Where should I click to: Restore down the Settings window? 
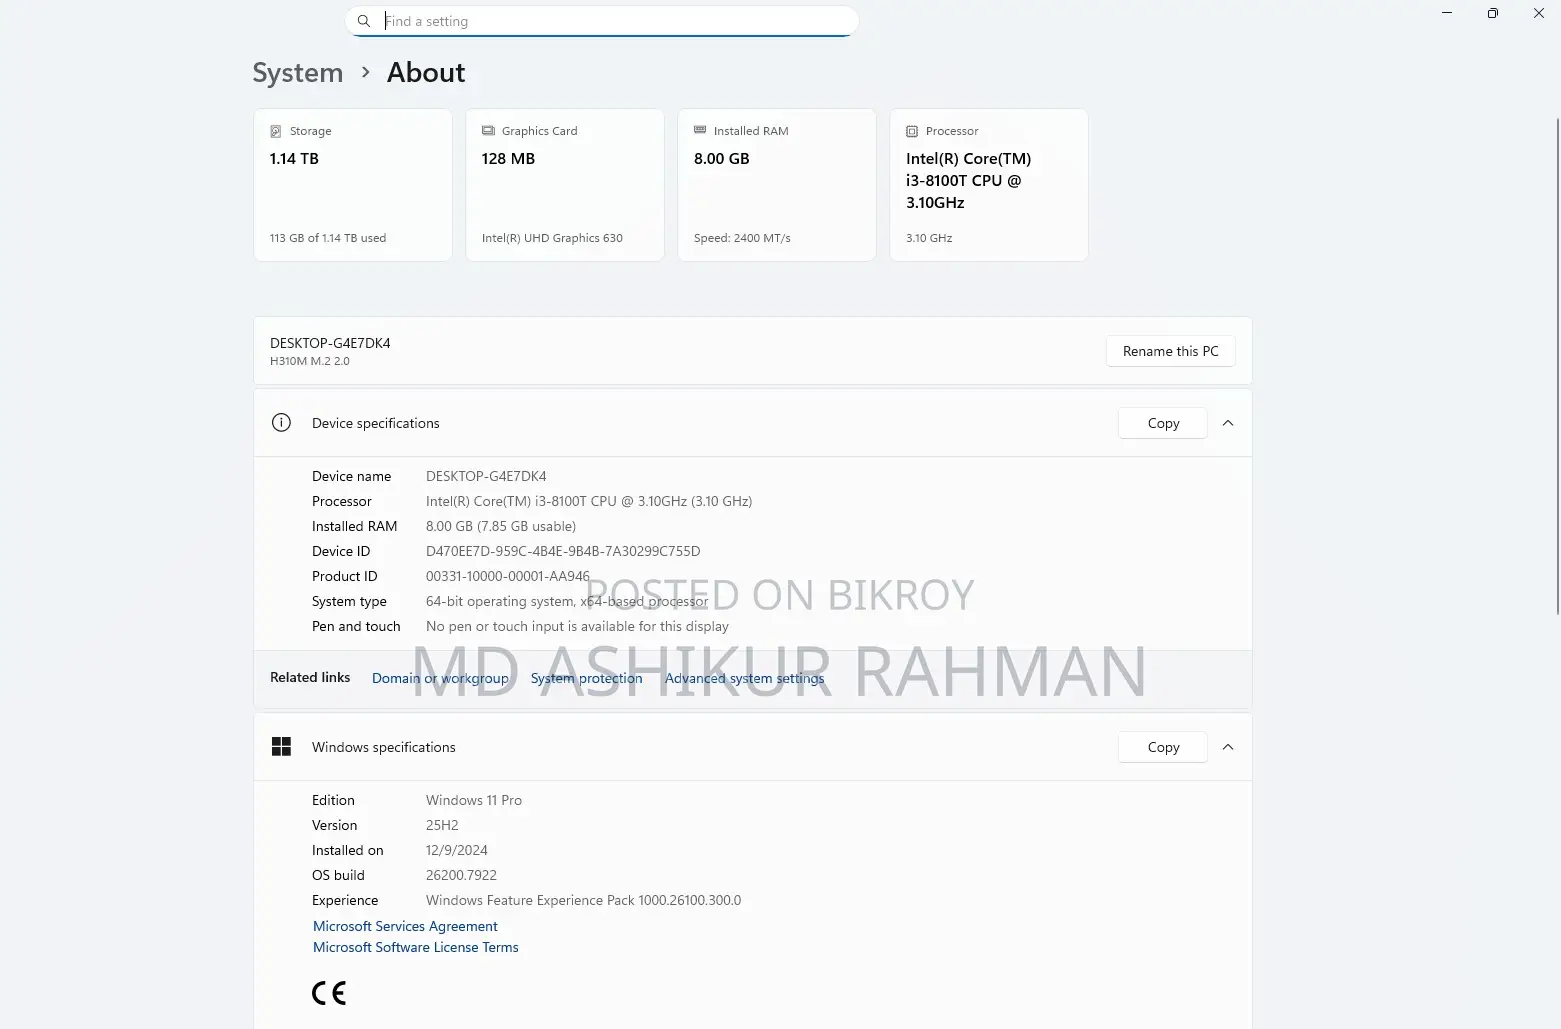click(1492, 13)
